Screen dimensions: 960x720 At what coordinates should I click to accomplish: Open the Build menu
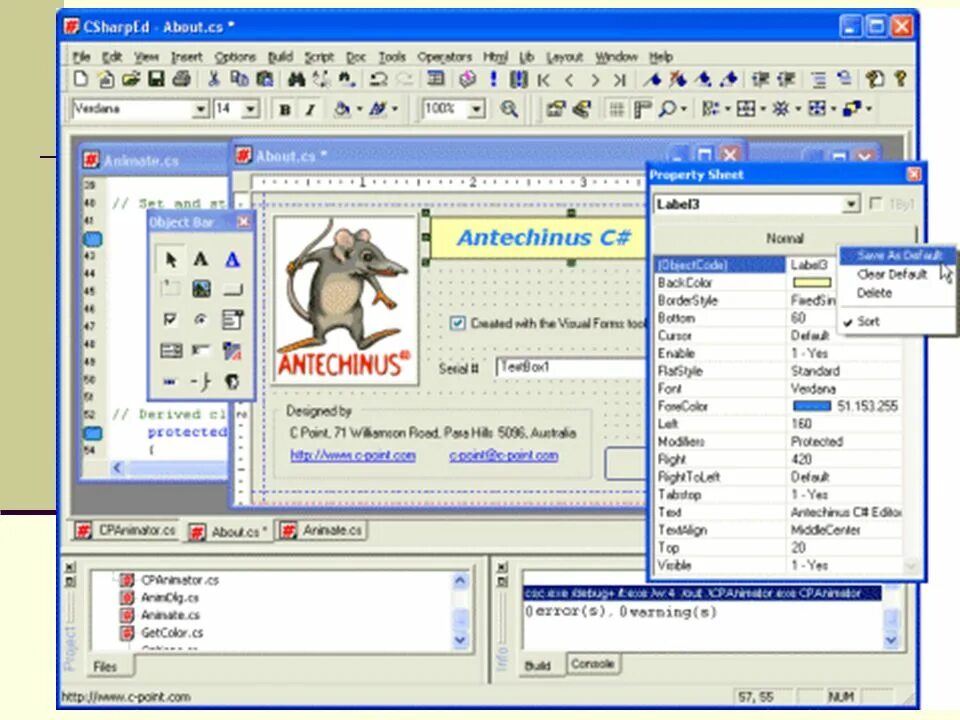point(280,57)
